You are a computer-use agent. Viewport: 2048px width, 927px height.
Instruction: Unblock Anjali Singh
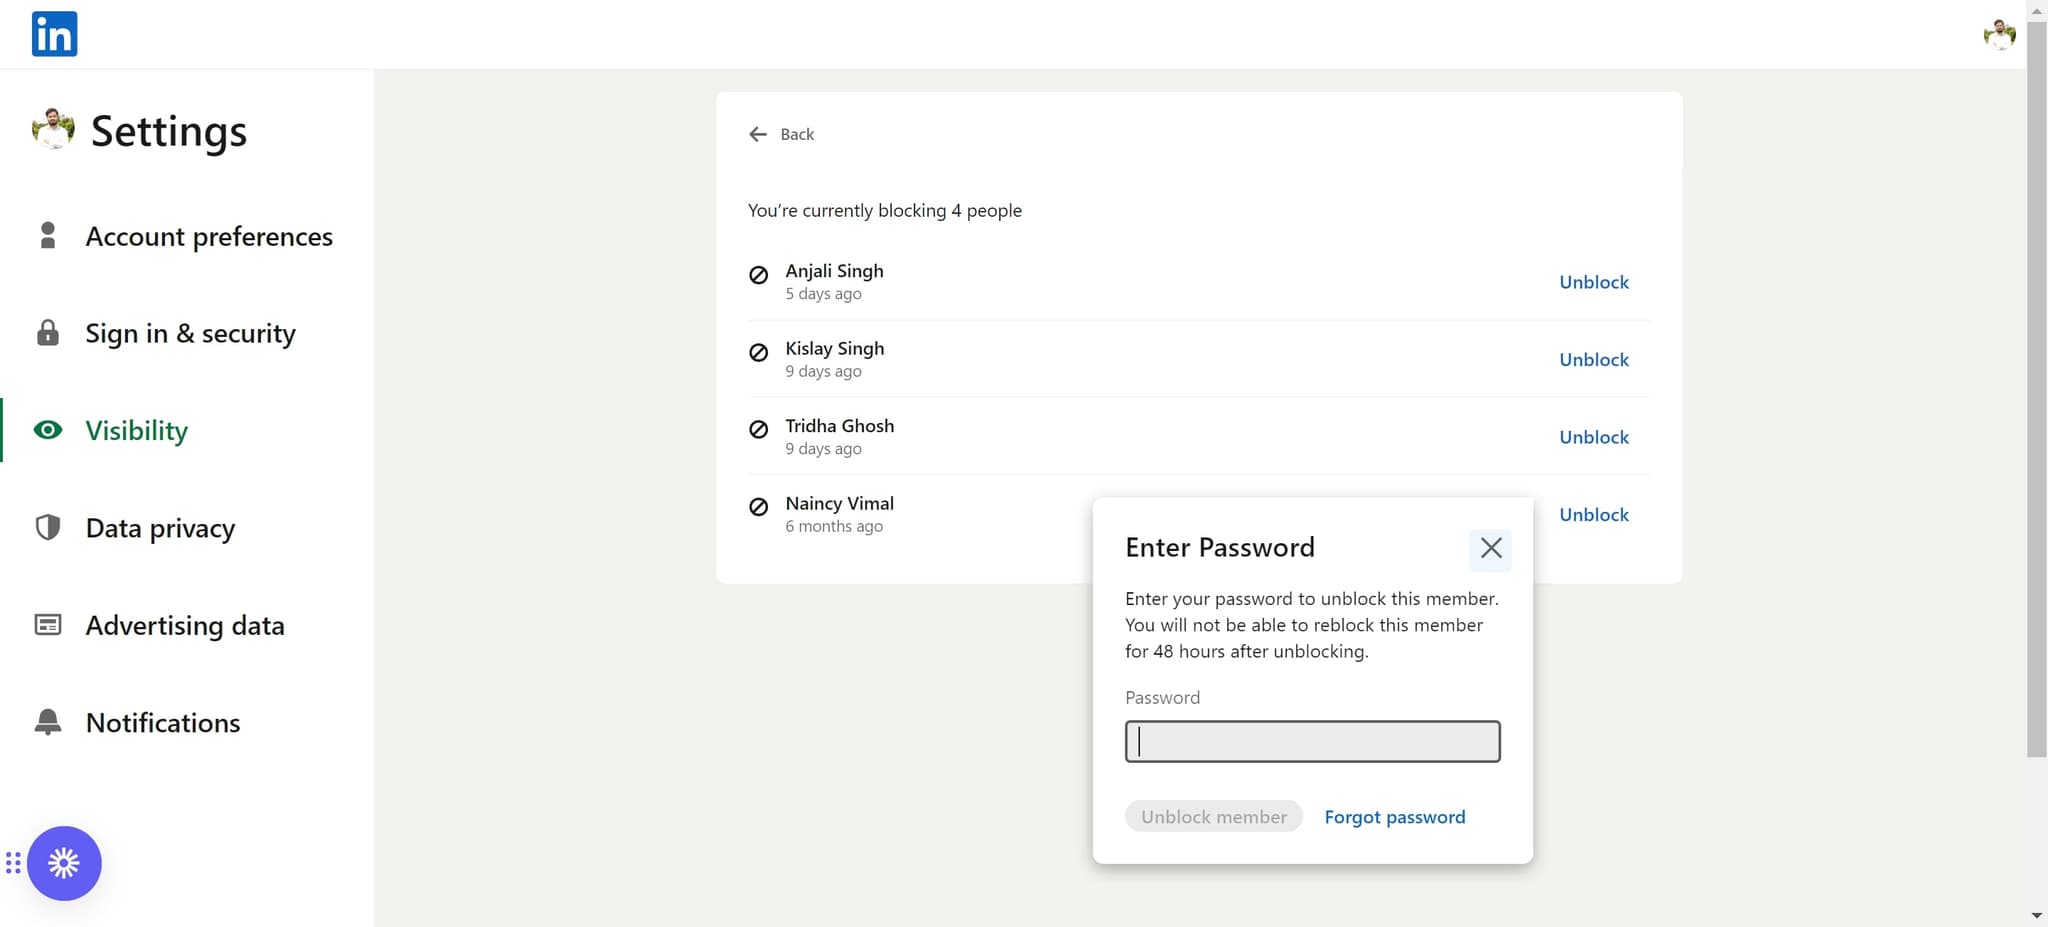(1593, 282)
